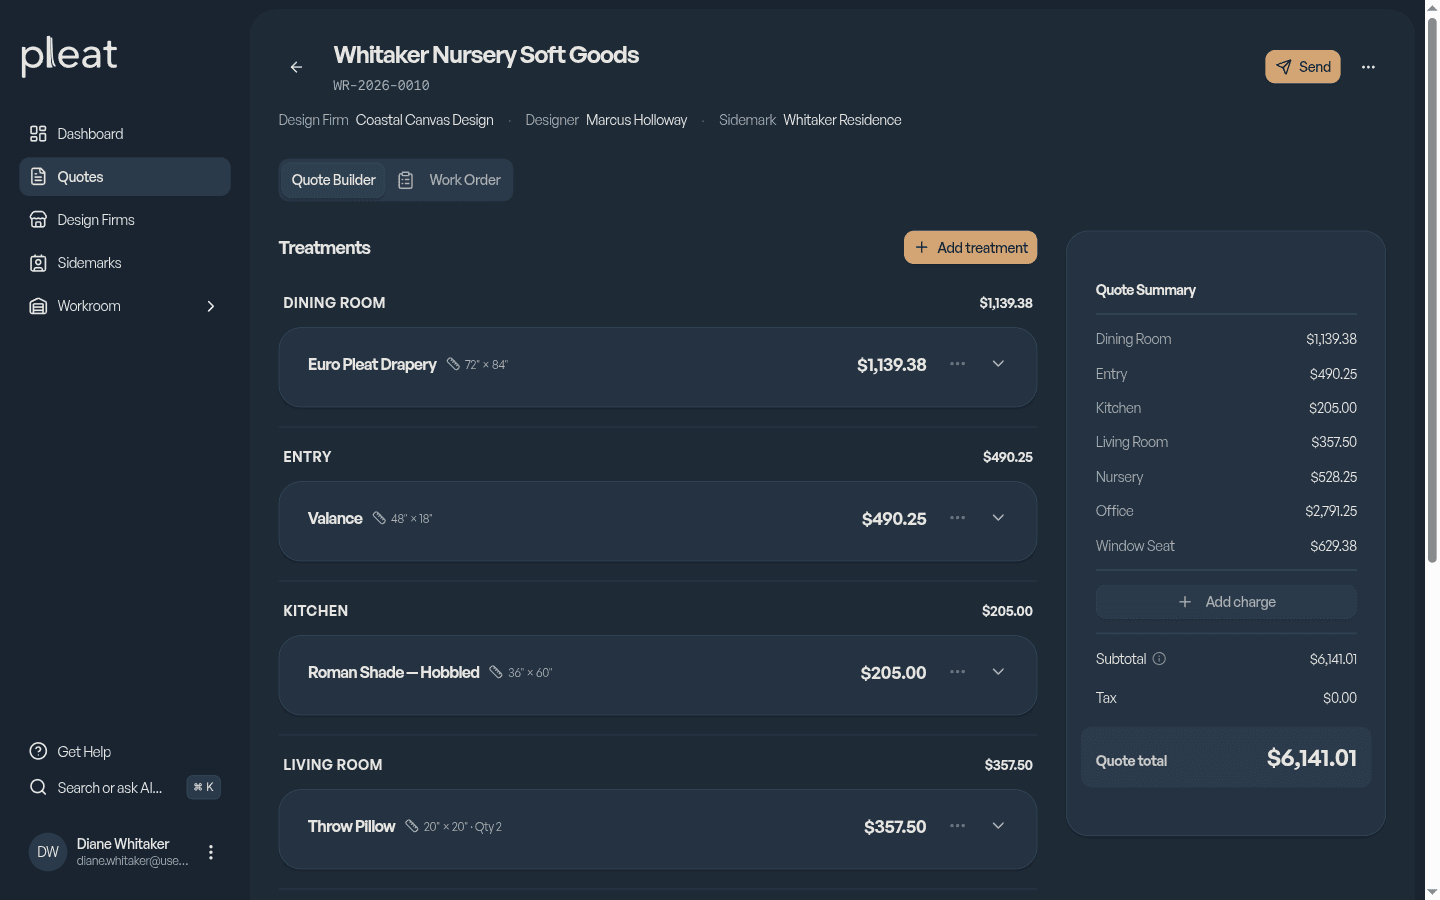Open Get Help
Viewport: 1440px width, 900px height.
point(125,752)
